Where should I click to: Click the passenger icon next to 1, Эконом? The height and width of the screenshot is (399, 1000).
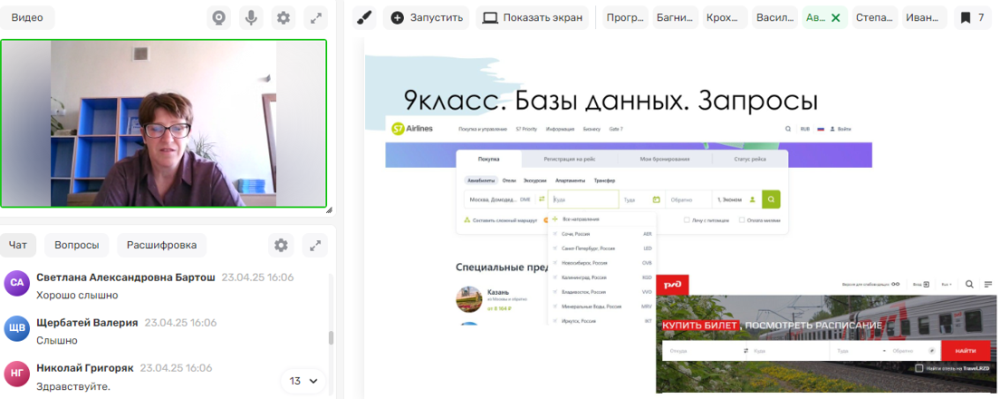tap(753, 200)
